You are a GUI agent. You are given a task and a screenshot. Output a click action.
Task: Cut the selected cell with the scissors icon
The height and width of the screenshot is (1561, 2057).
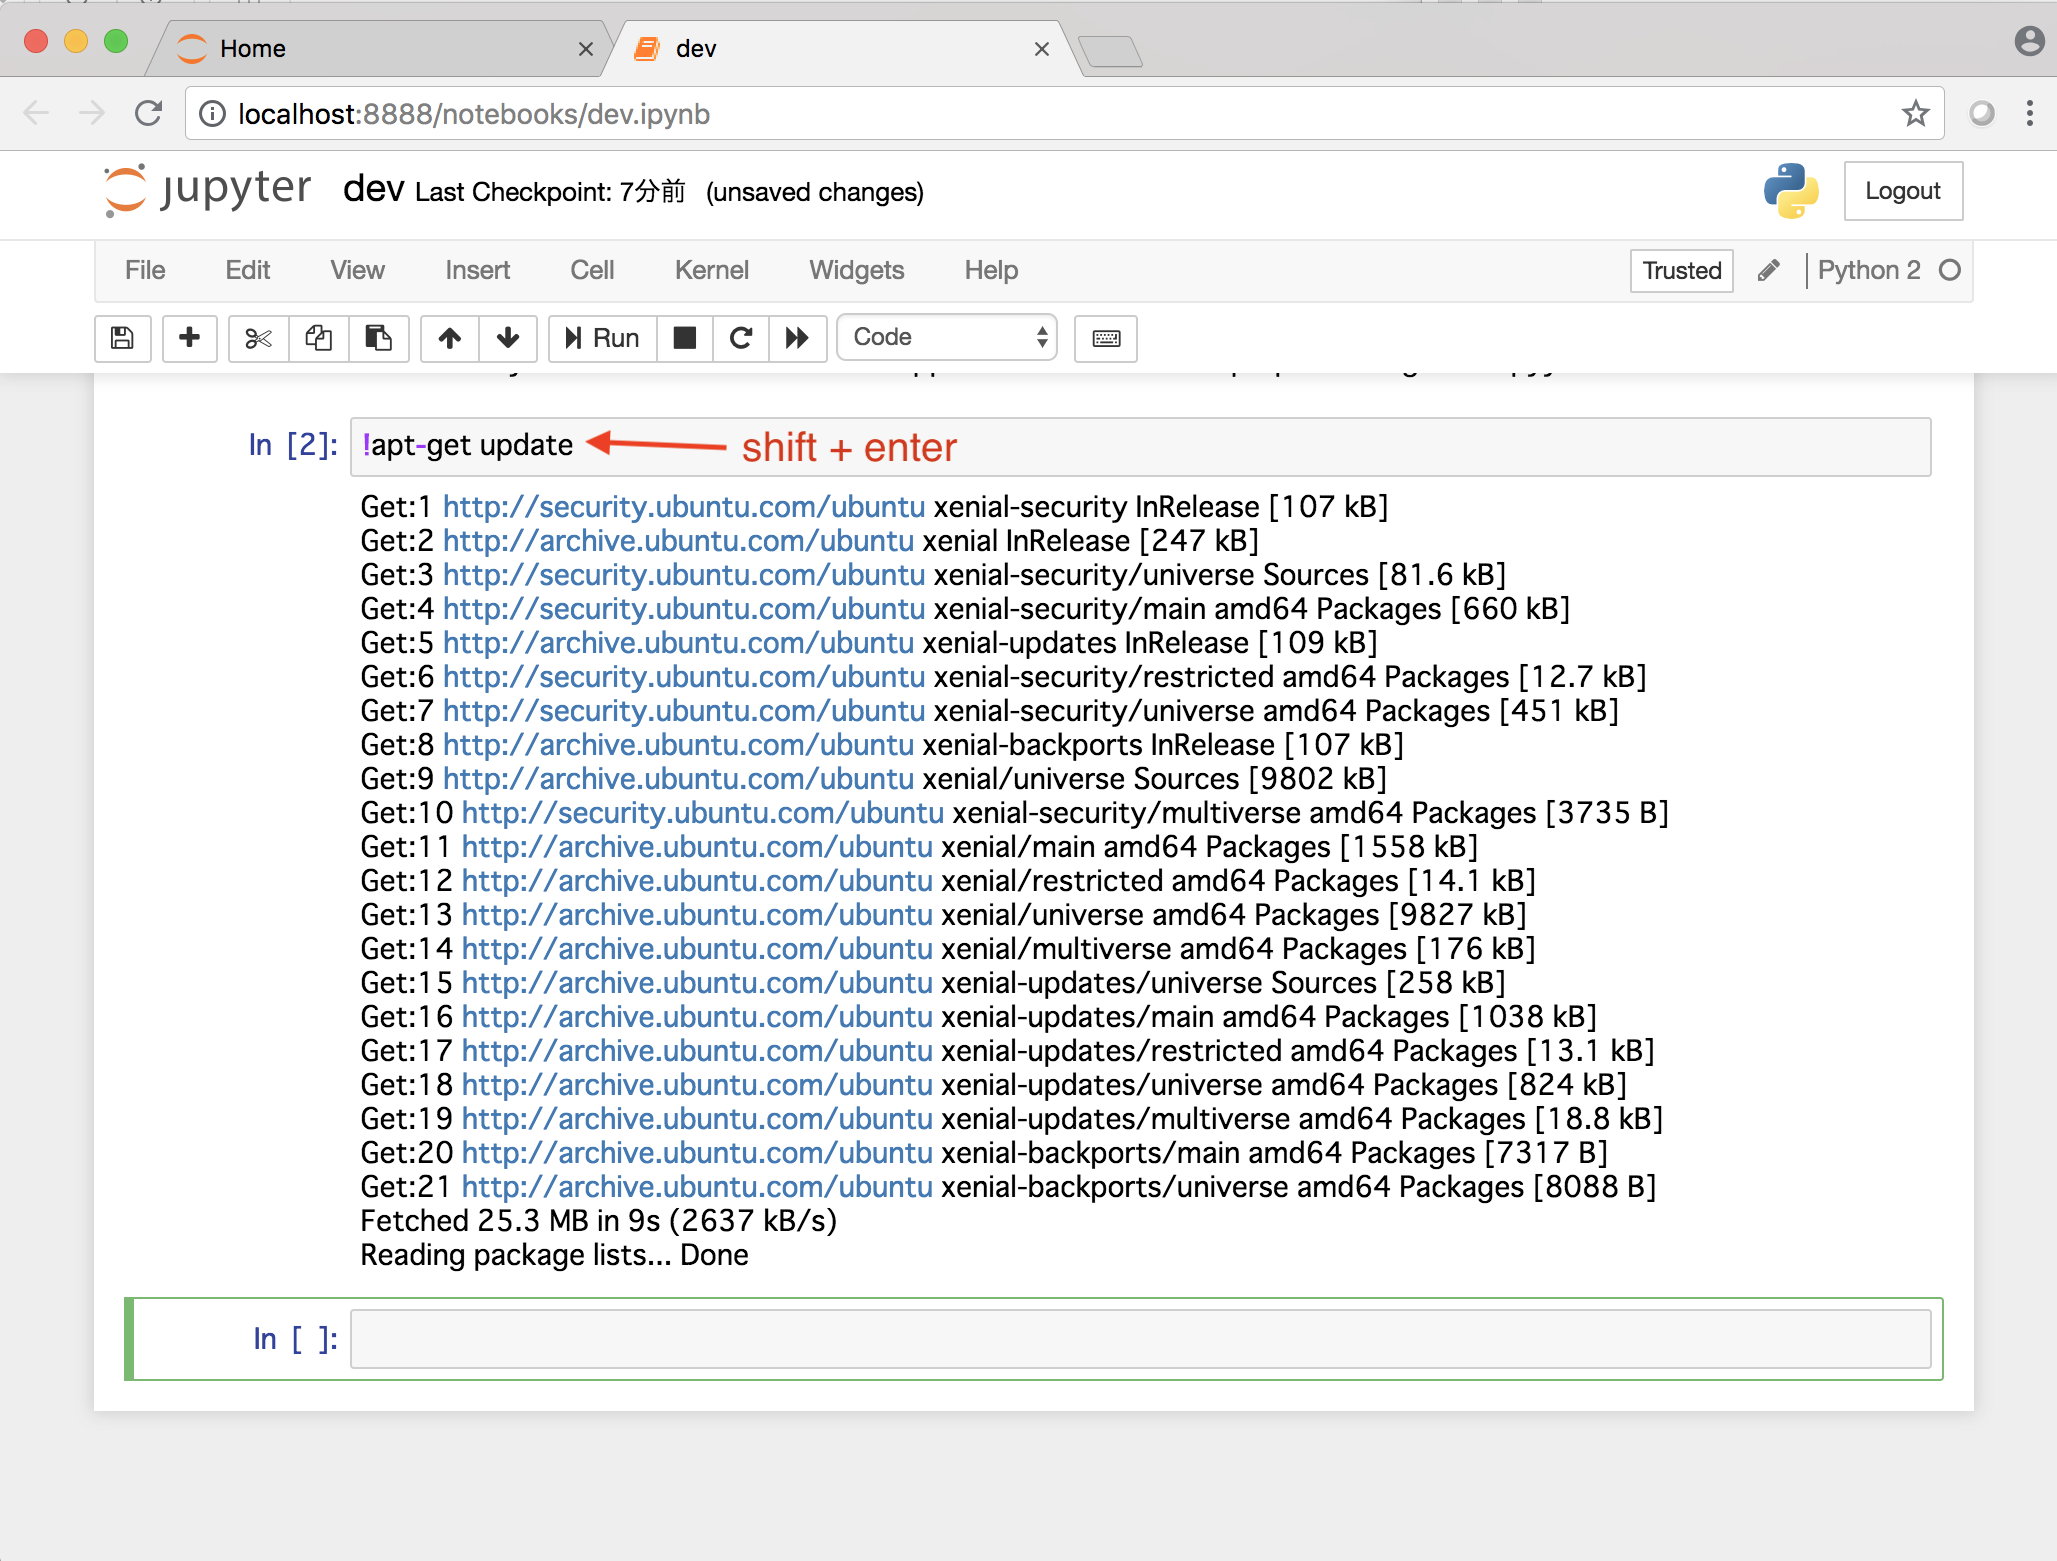point(258,338)
